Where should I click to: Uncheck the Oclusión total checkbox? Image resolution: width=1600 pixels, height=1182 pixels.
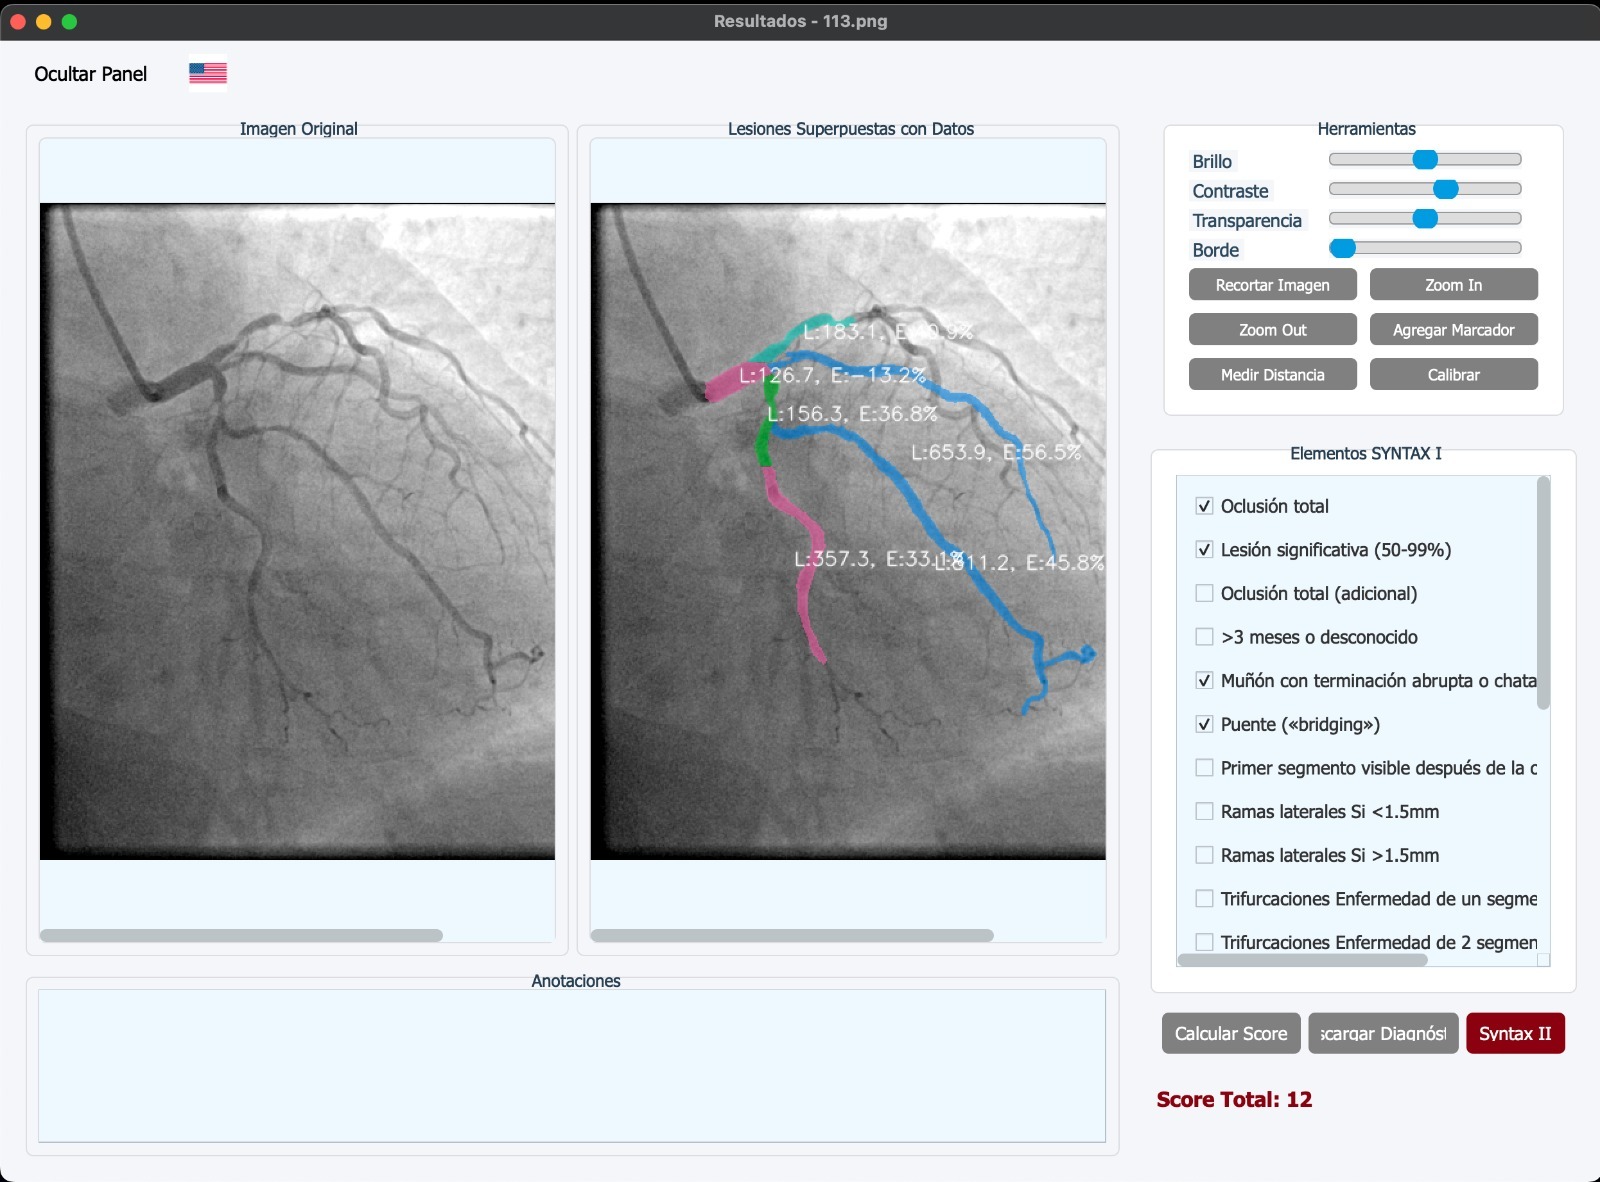coord(1205,506)
